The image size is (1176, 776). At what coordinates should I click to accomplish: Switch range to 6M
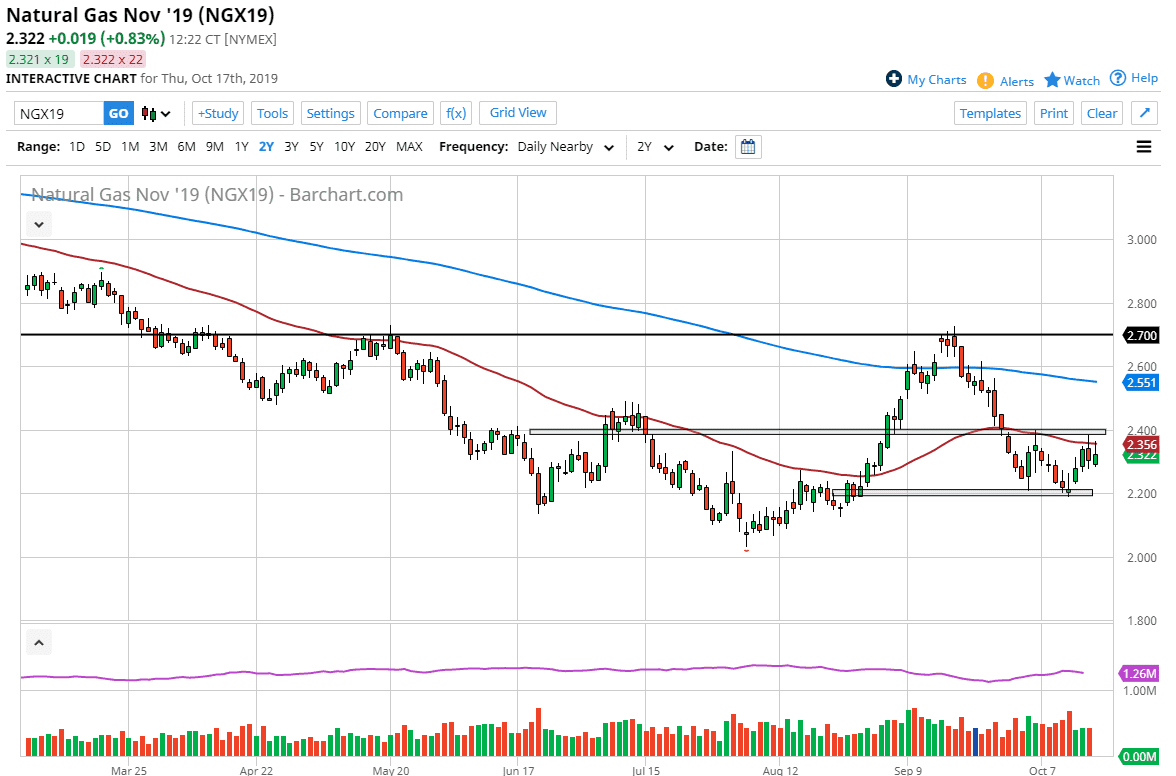pyautogui.click(x=186, y=147)
